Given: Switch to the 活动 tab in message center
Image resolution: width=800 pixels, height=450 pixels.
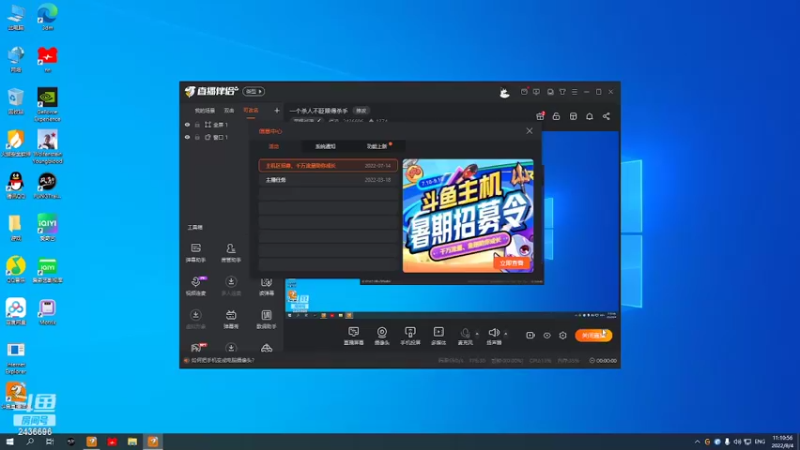Looking at the screenshot, I should coord(274,146).
